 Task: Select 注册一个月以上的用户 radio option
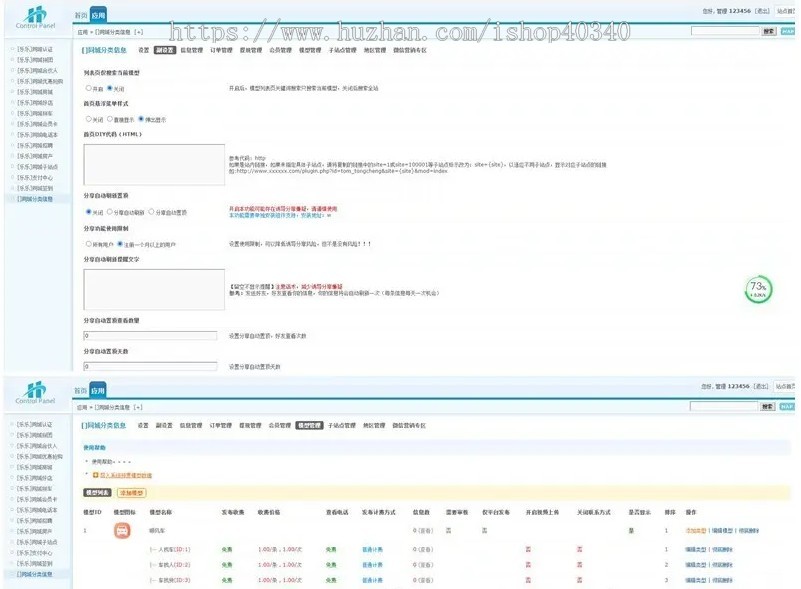[x=120, y=244]
